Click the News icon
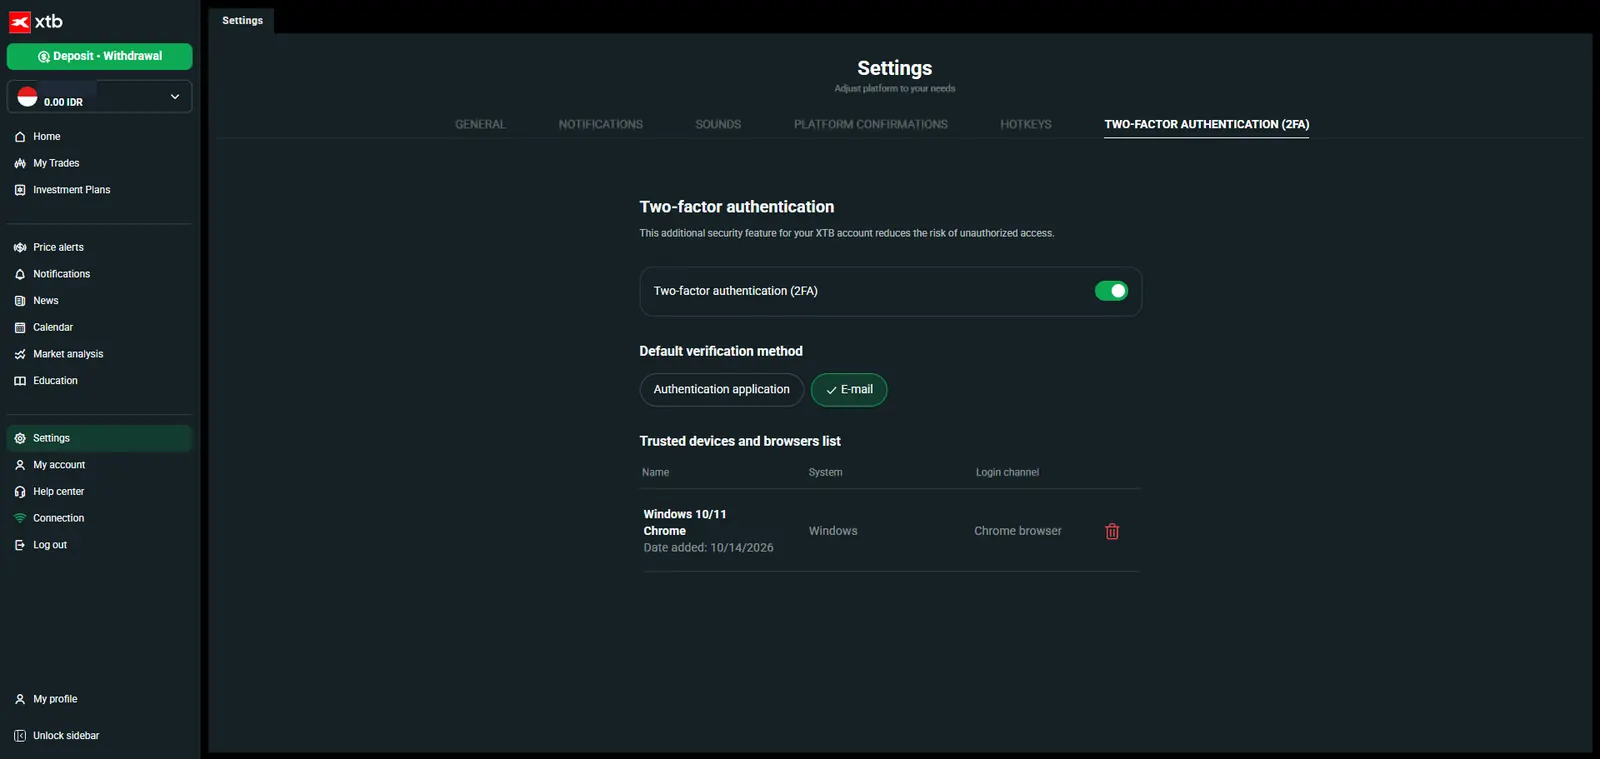The image size is (1600, 759). (x=20, y=301)
